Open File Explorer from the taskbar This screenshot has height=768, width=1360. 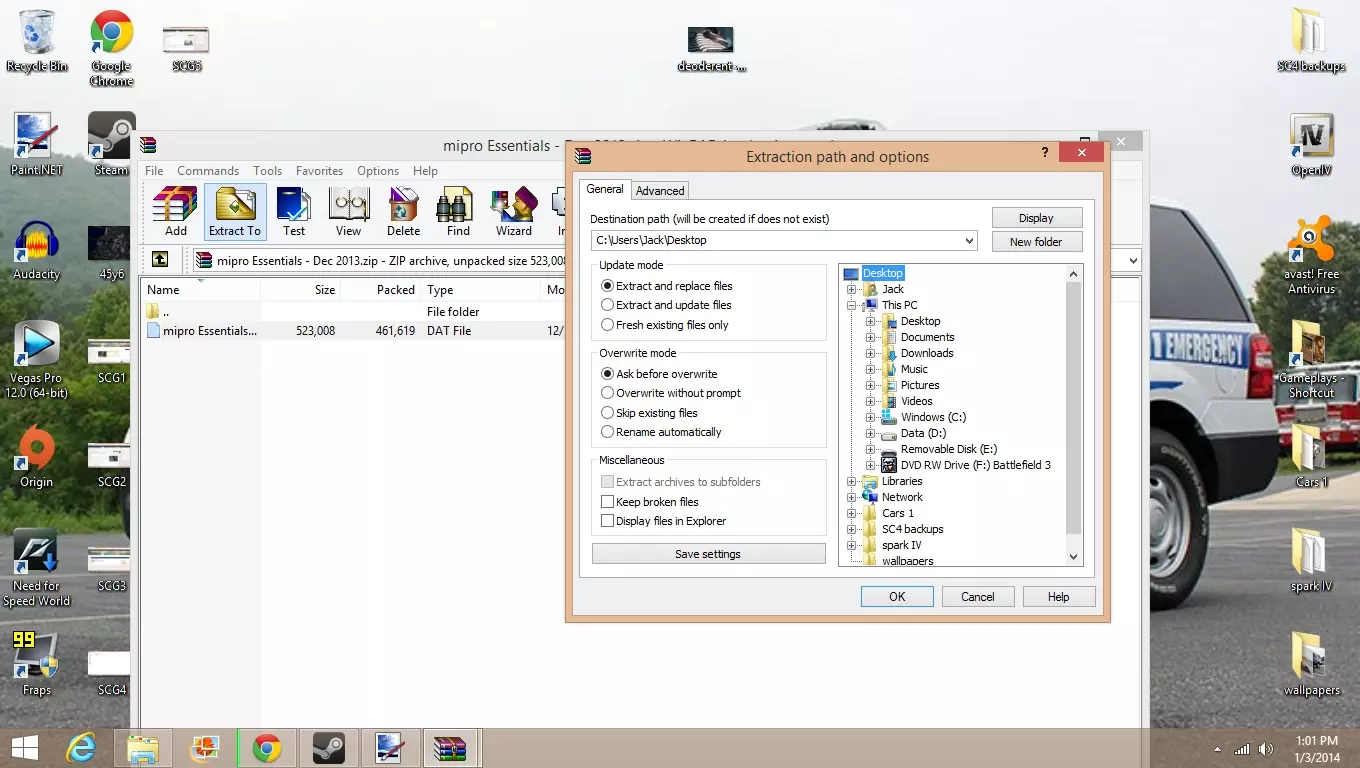[143, 748]
